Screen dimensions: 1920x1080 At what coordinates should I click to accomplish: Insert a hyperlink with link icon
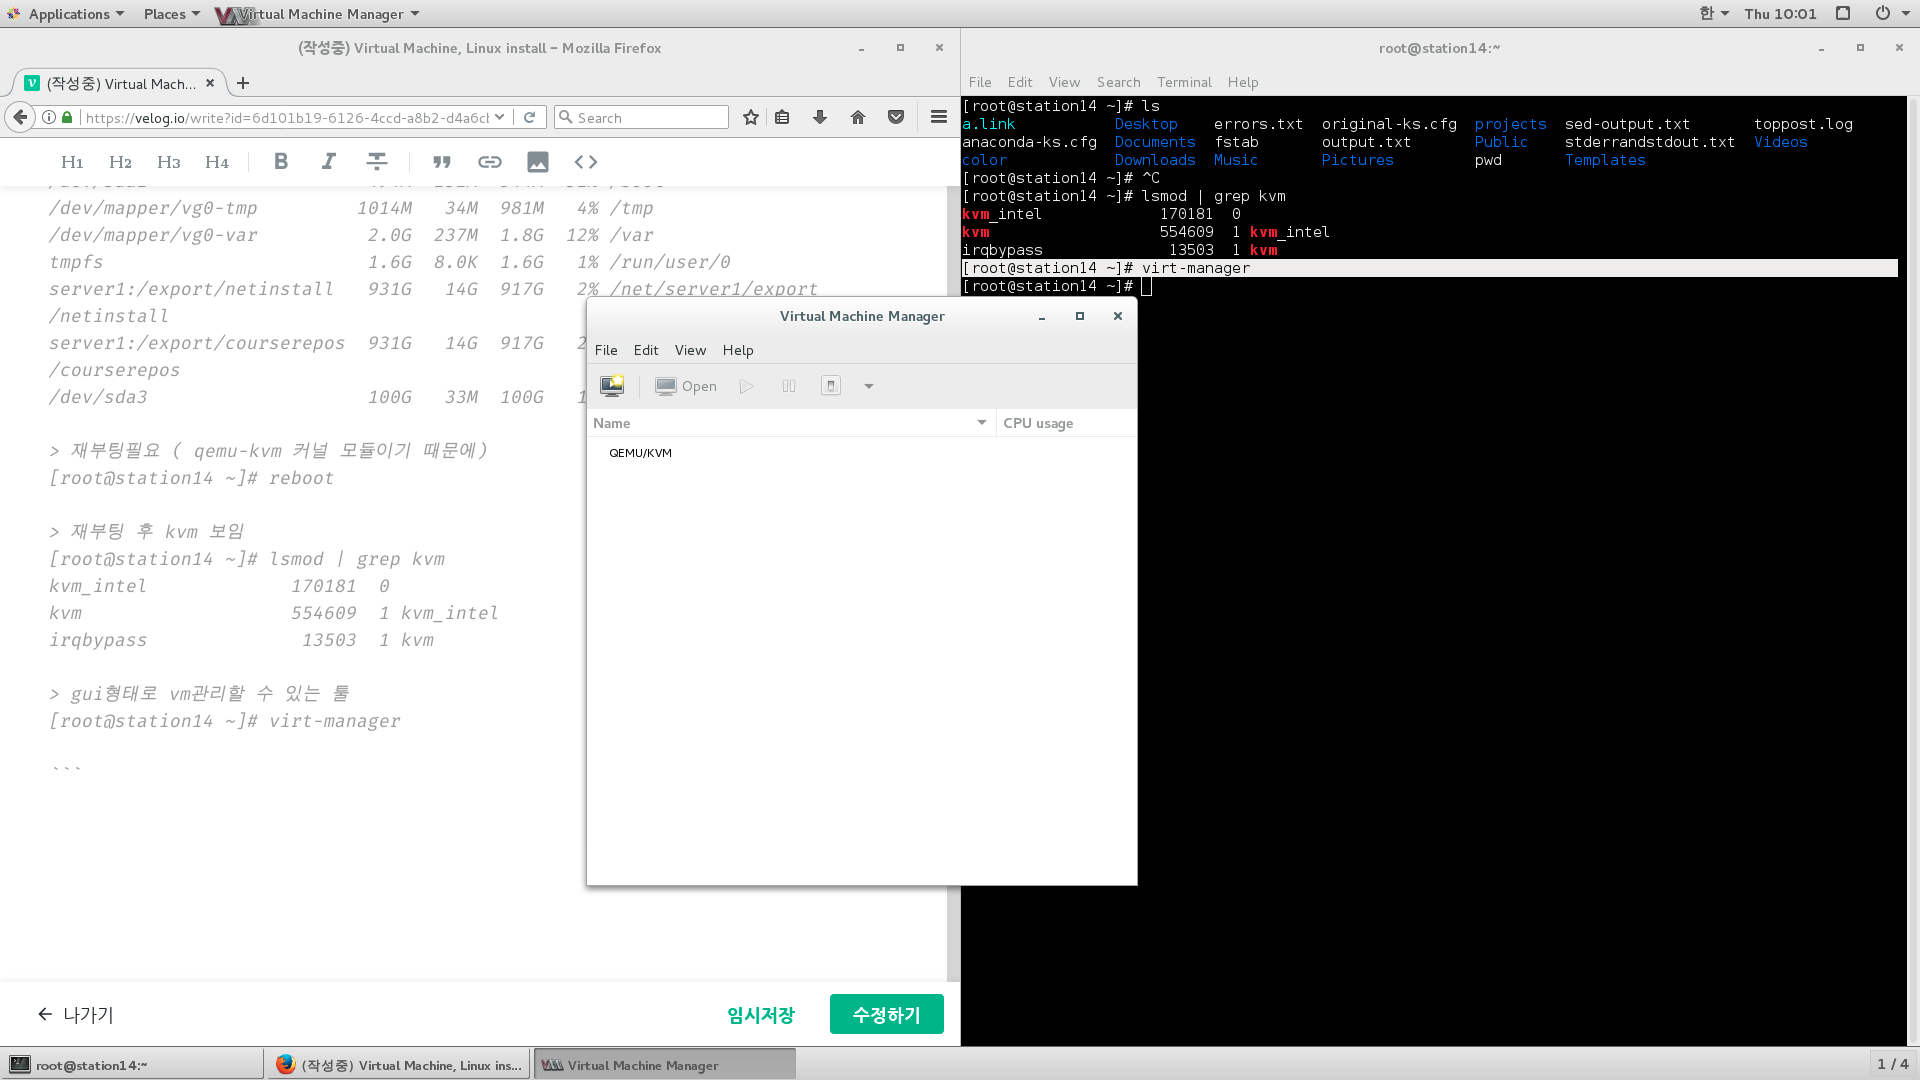pos(489,162)
